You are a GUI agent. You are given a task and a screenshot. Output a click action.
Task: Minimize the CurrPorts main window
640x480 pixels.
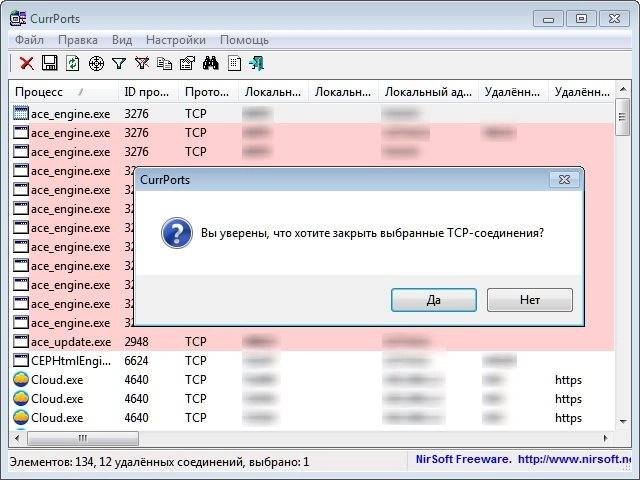pos(548,19)
